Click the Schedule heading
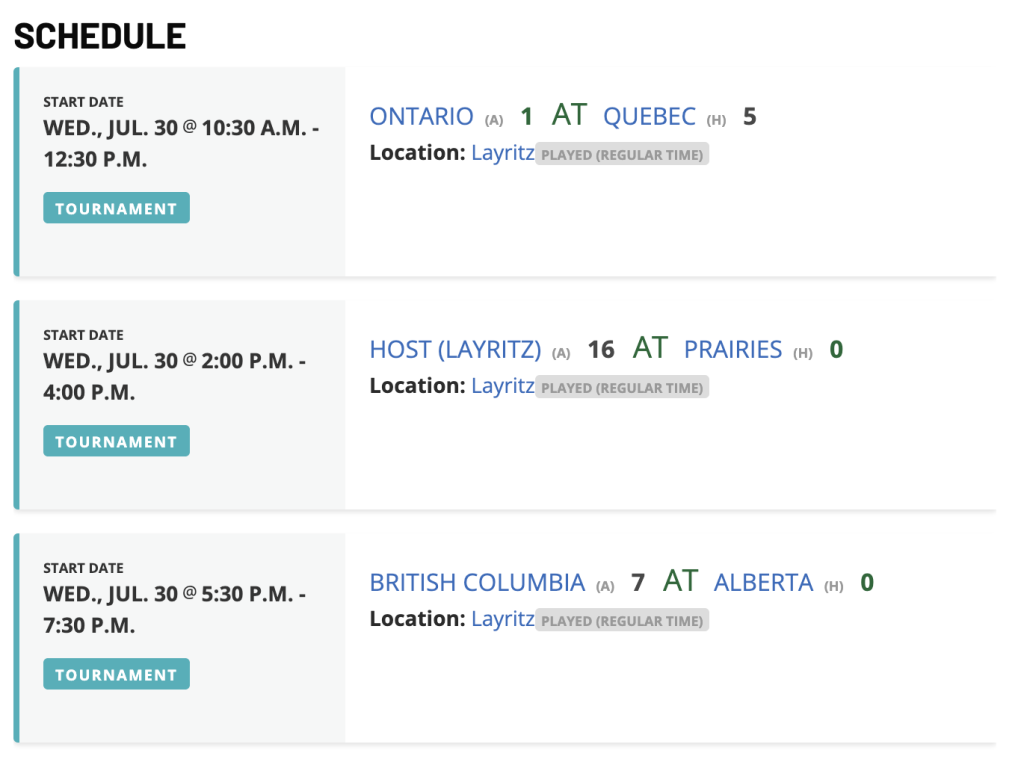Viewport: 1024px width, 759px height. pos(100,37)
